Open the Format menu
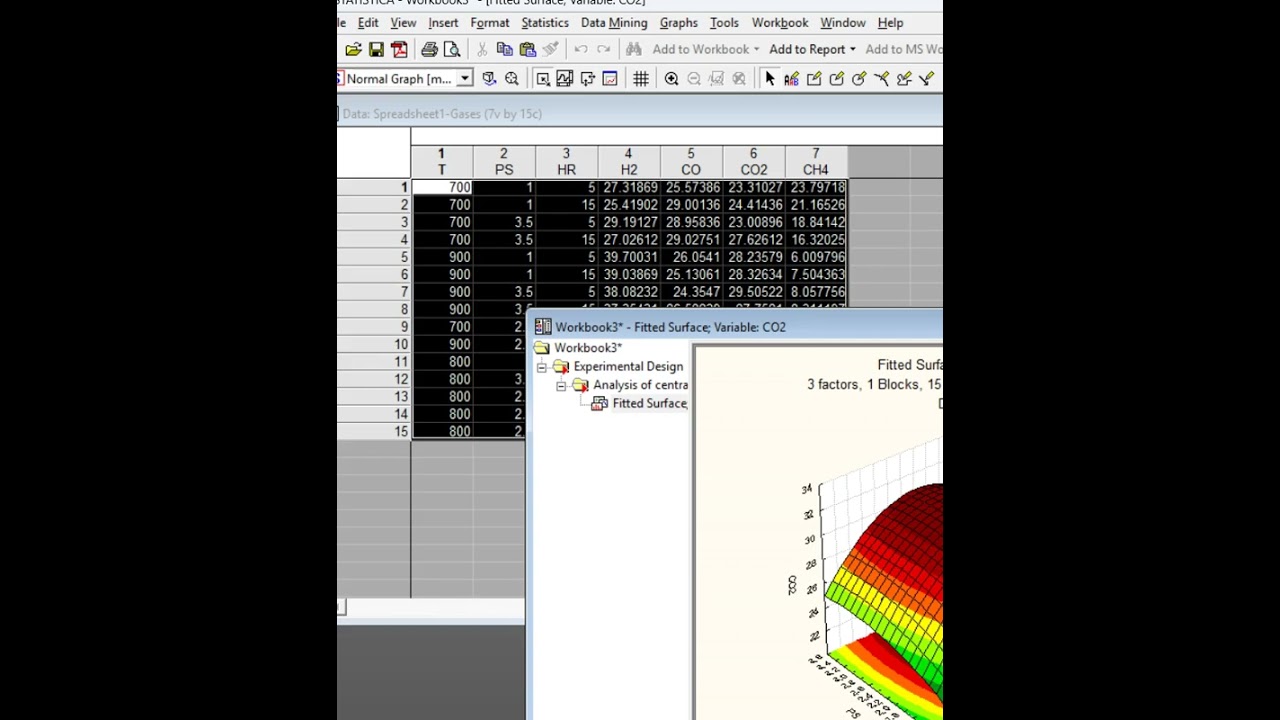Image resolution: width=1280 pixels, height=720 pixels. coord(489,23)
